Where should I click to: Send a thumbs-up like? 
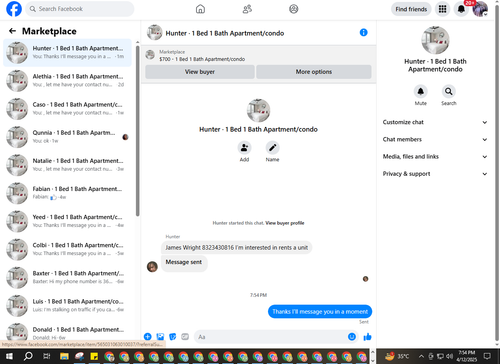tap(367, 337)
